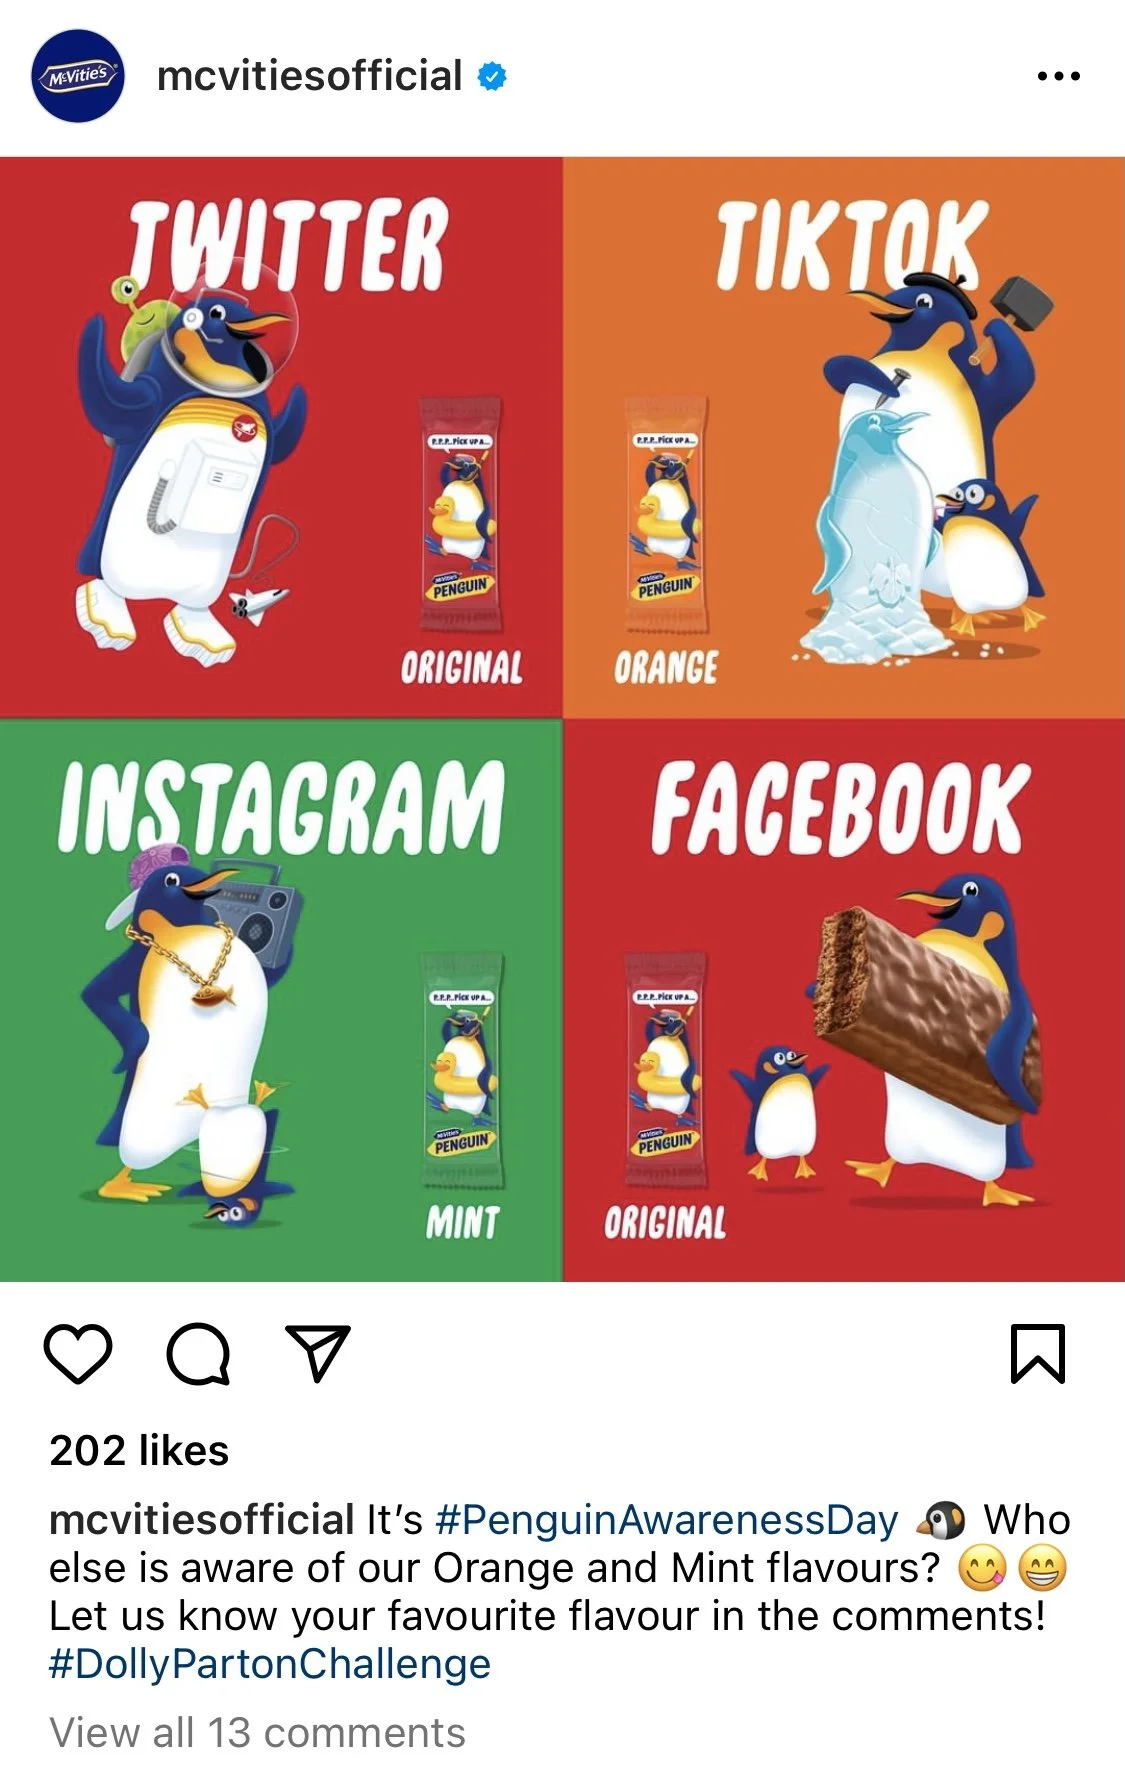Tap the Twitter astronaut penguin panel
This screenshot has width=1125, height=1772.
click(x=281, y=437)
